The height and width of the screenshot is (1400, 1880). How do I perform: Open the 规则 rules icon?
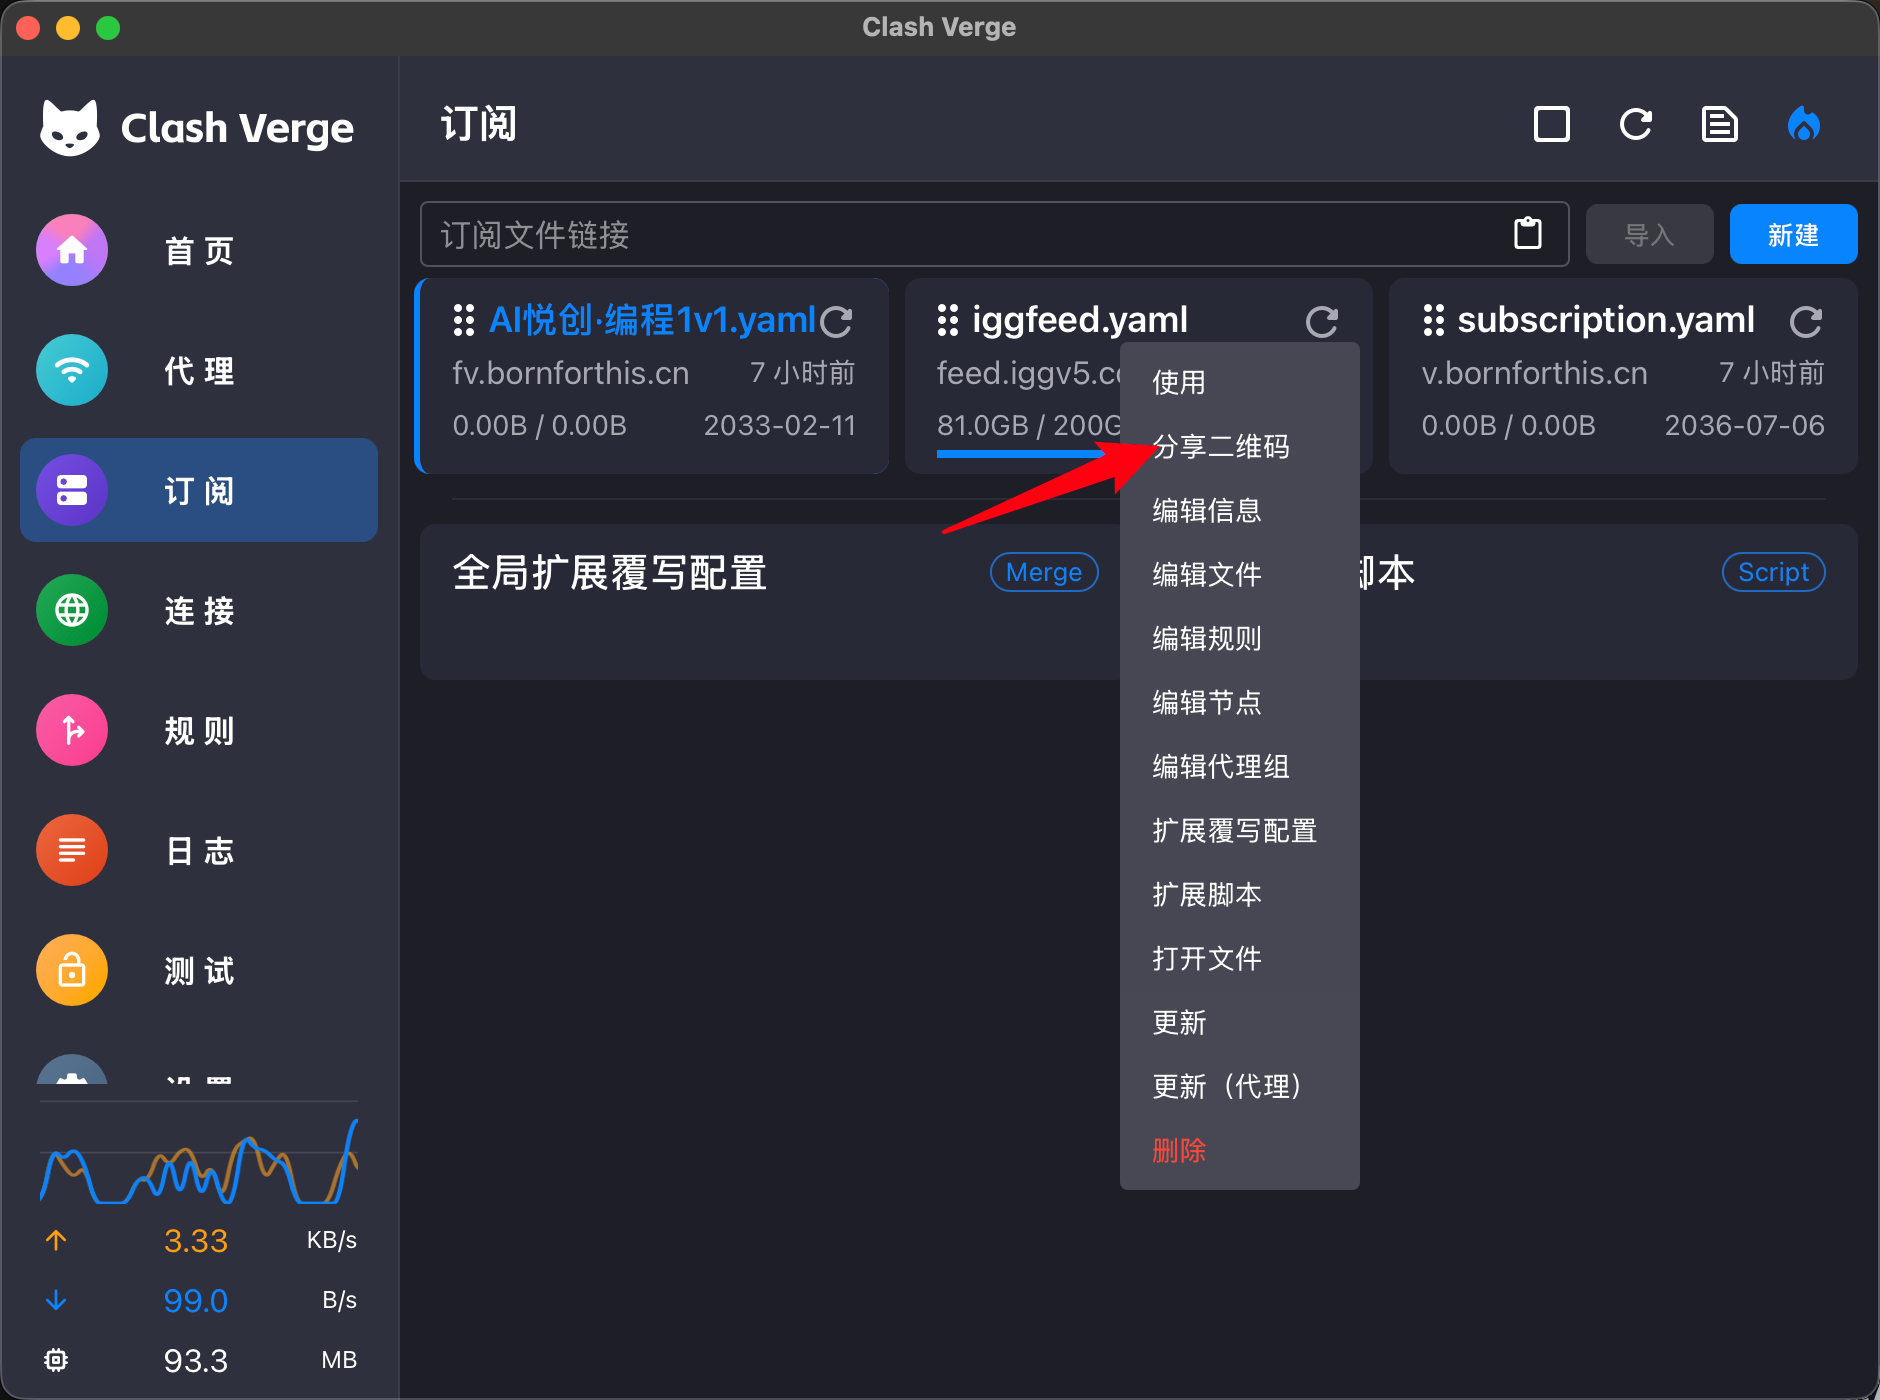point(72,730)
